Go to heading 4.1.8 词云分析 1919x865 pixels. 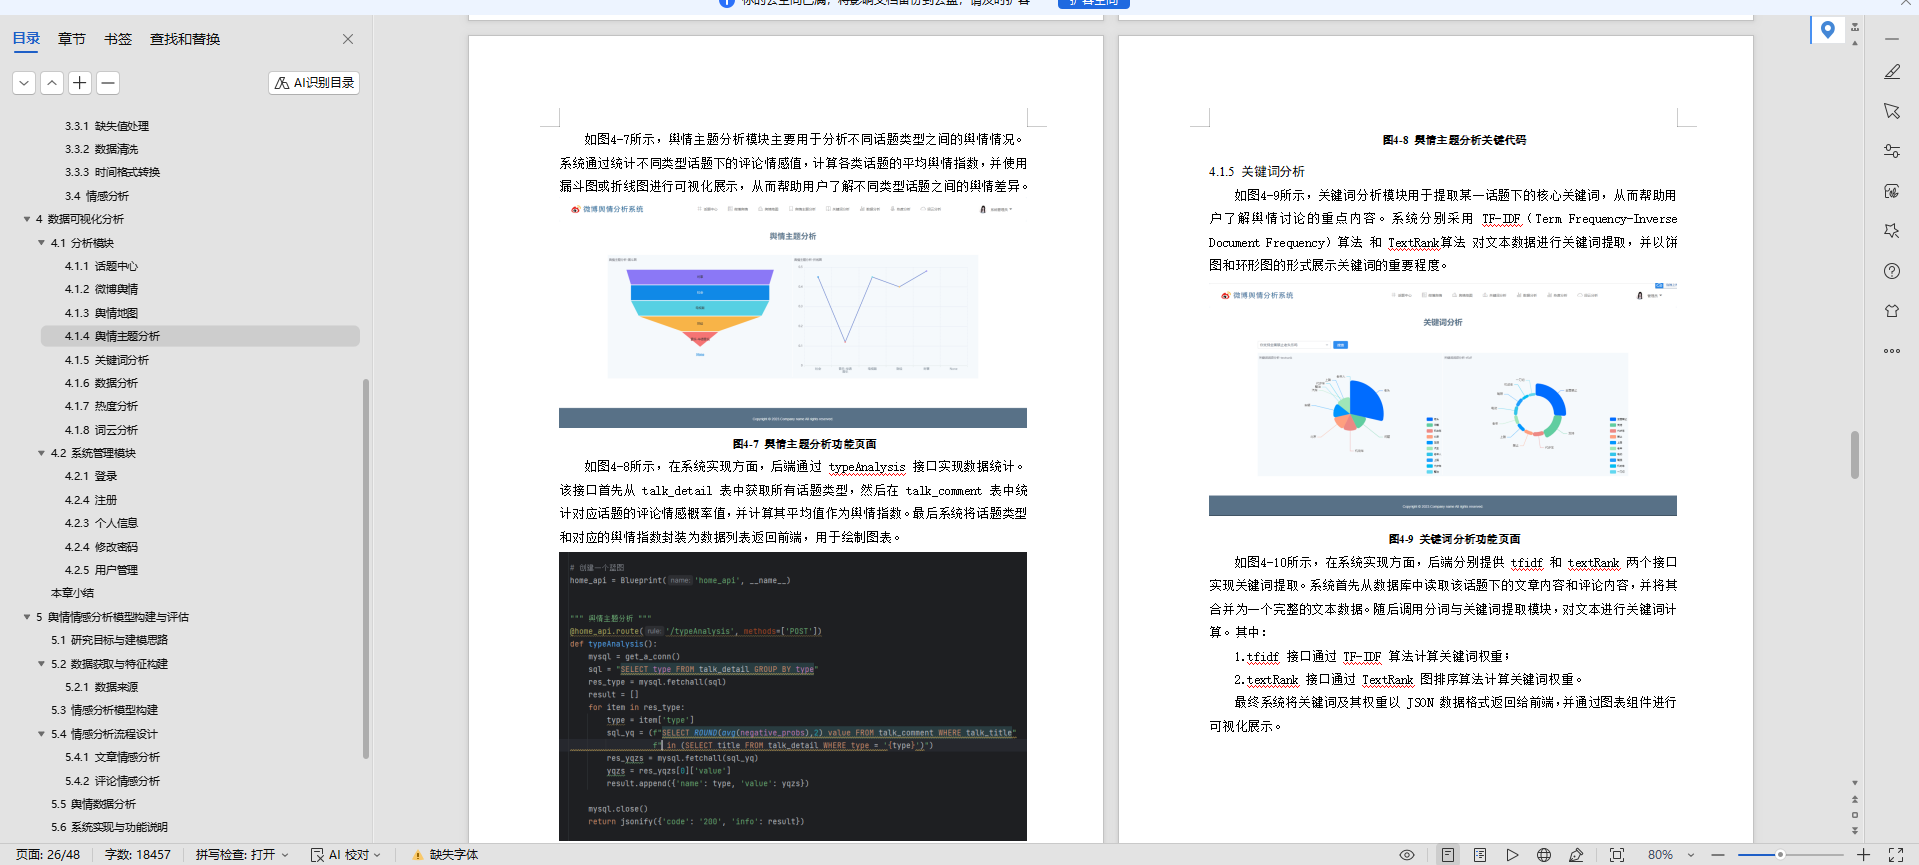(102, 430)
